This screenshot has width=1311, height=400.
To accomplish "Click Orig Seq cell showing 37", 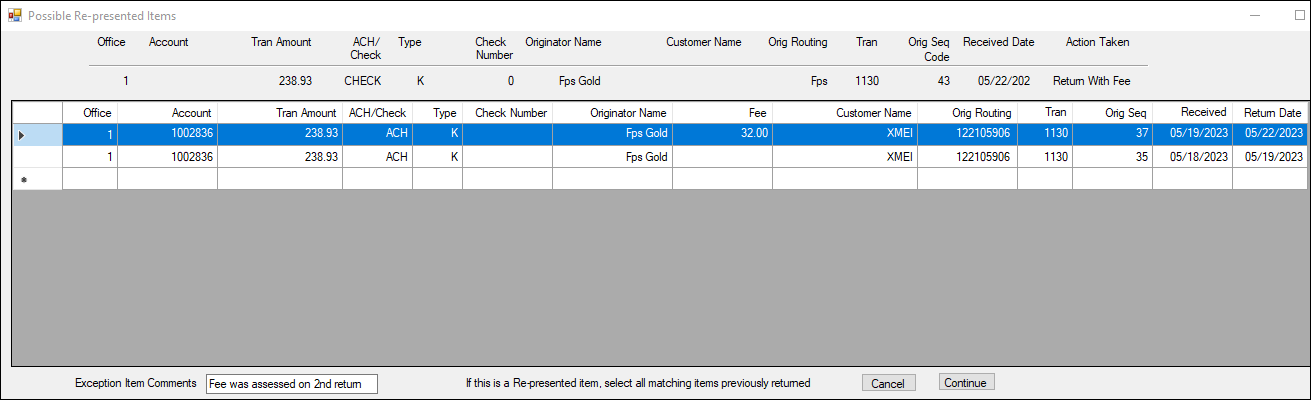I will point(1112,134).
